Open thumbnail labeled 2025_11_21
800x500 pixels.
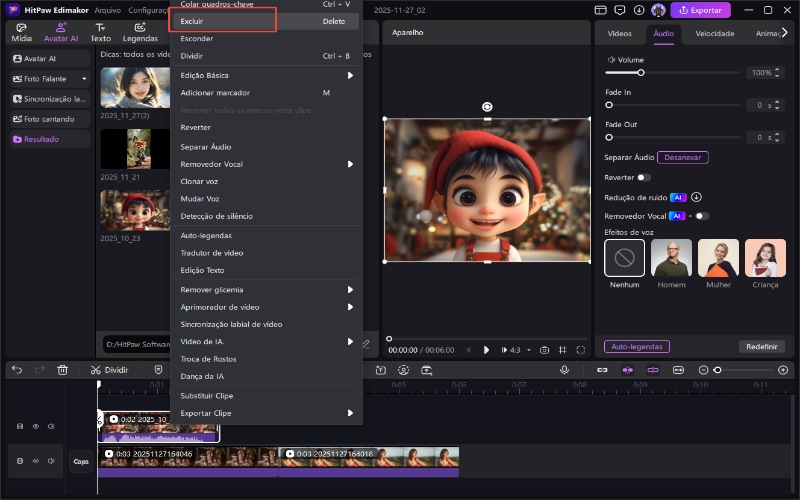(x=135, y=149)
